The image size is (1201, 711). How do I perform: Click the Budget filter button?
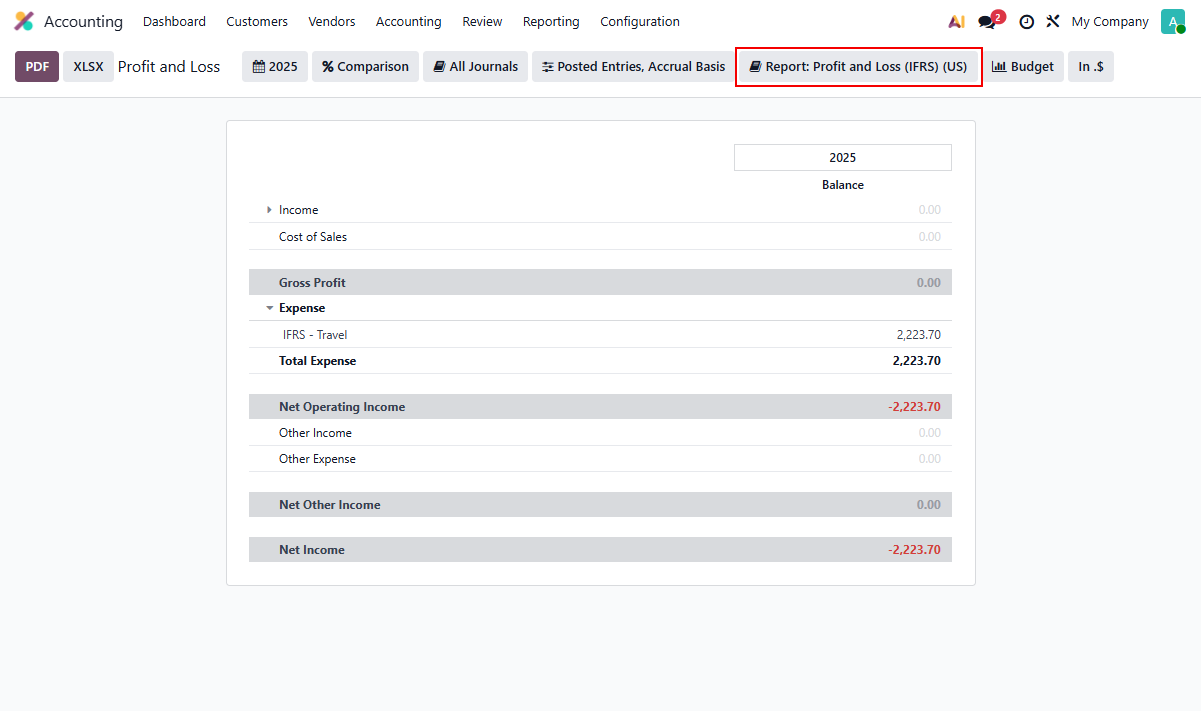coord(1022,66)
